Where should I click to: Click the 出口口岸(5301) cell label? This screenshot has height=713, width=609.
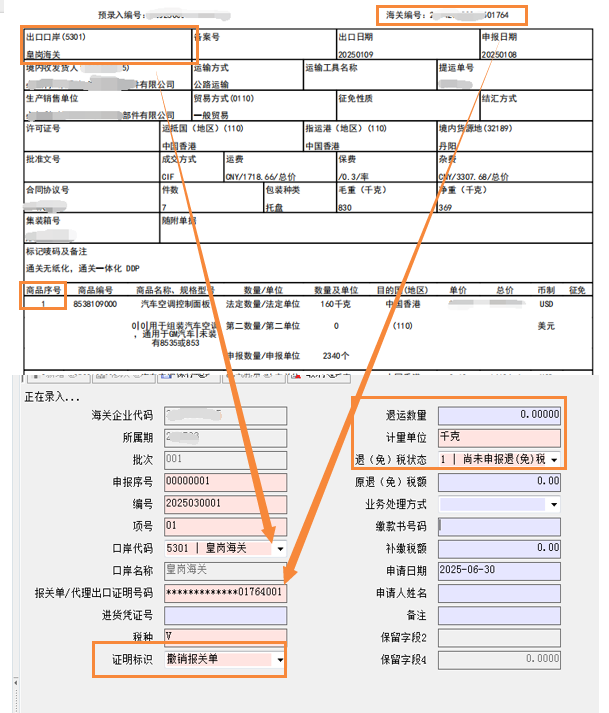pyautogui.click(x=55, y=37)
